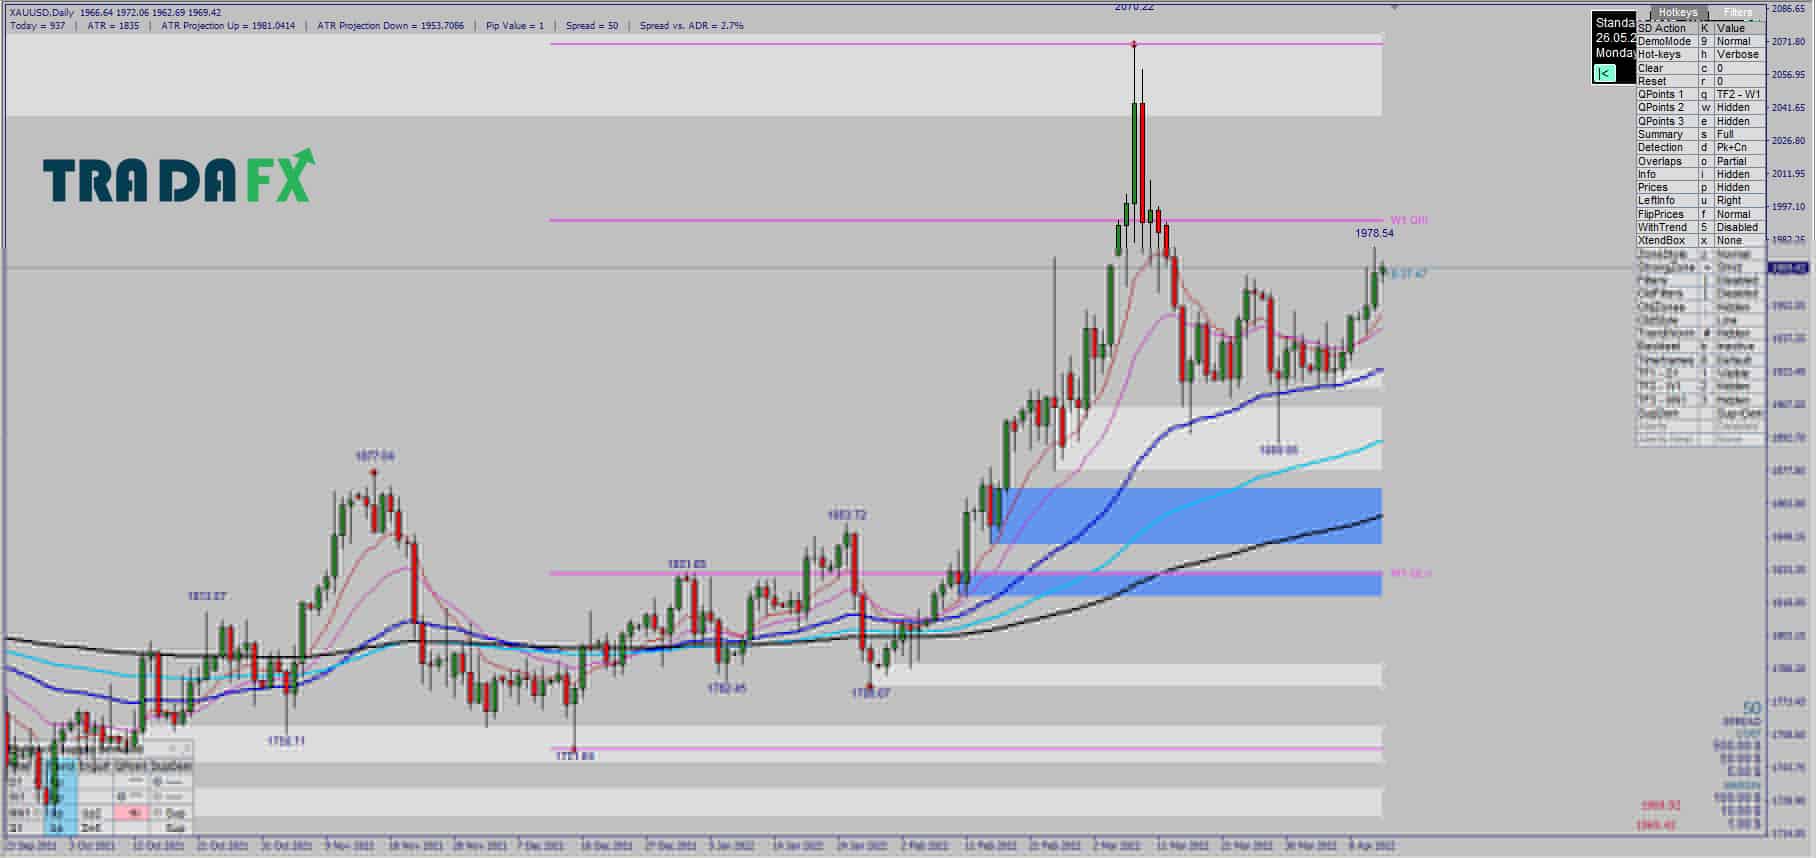Click the Reset row in hotkeys panel
The height and width of the screenshot is (858, 1816).
1699,81
